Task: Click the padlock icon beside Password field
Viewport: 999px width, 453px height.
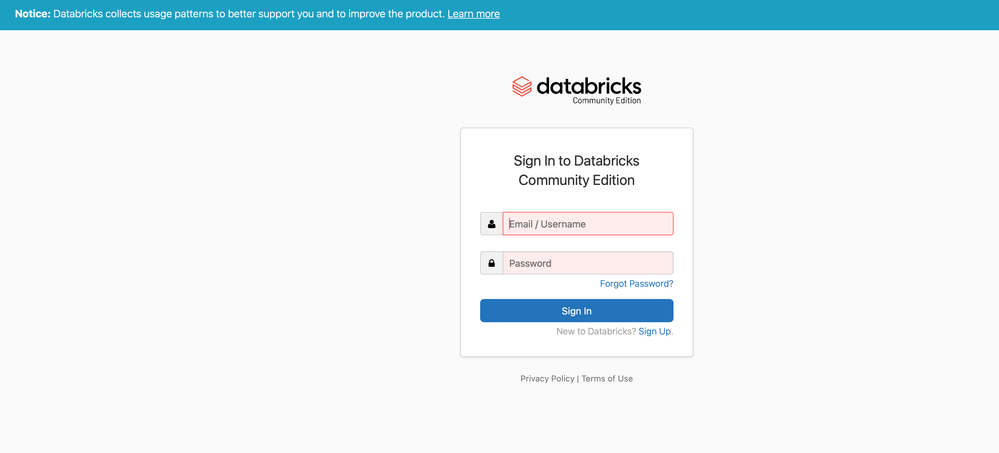Action: pos(491,263)
